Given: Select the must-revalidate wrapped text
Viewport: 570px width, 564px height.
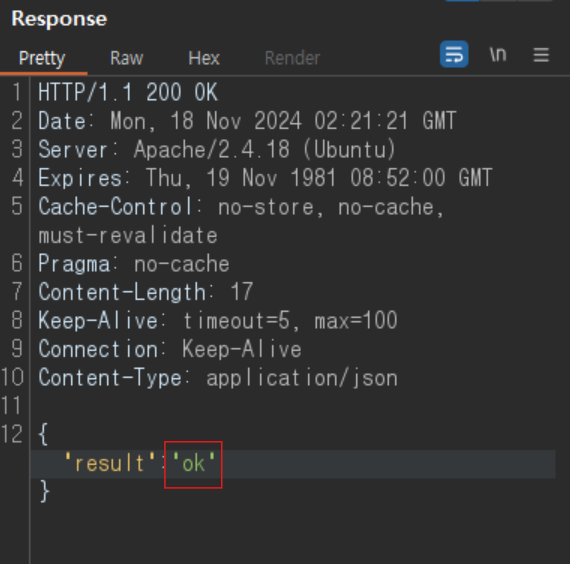Looking at the screenshot, I should click(128, 235).
